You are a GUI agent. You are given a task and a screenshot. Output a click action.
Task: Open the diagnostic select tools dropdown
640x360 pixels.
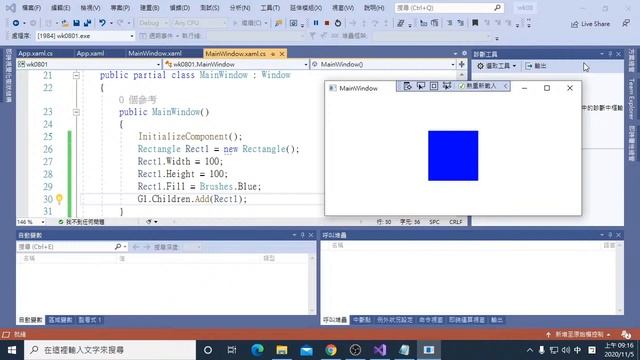(496, 66)
